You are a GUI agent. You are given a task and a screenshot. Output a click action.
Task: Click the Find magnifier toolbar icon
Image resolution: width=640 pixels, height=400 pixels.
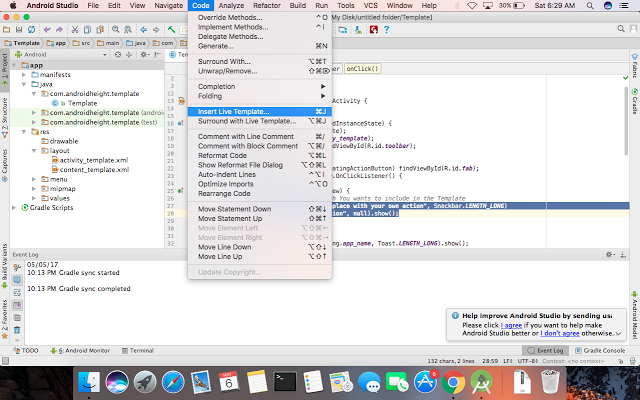click(116, 29)
